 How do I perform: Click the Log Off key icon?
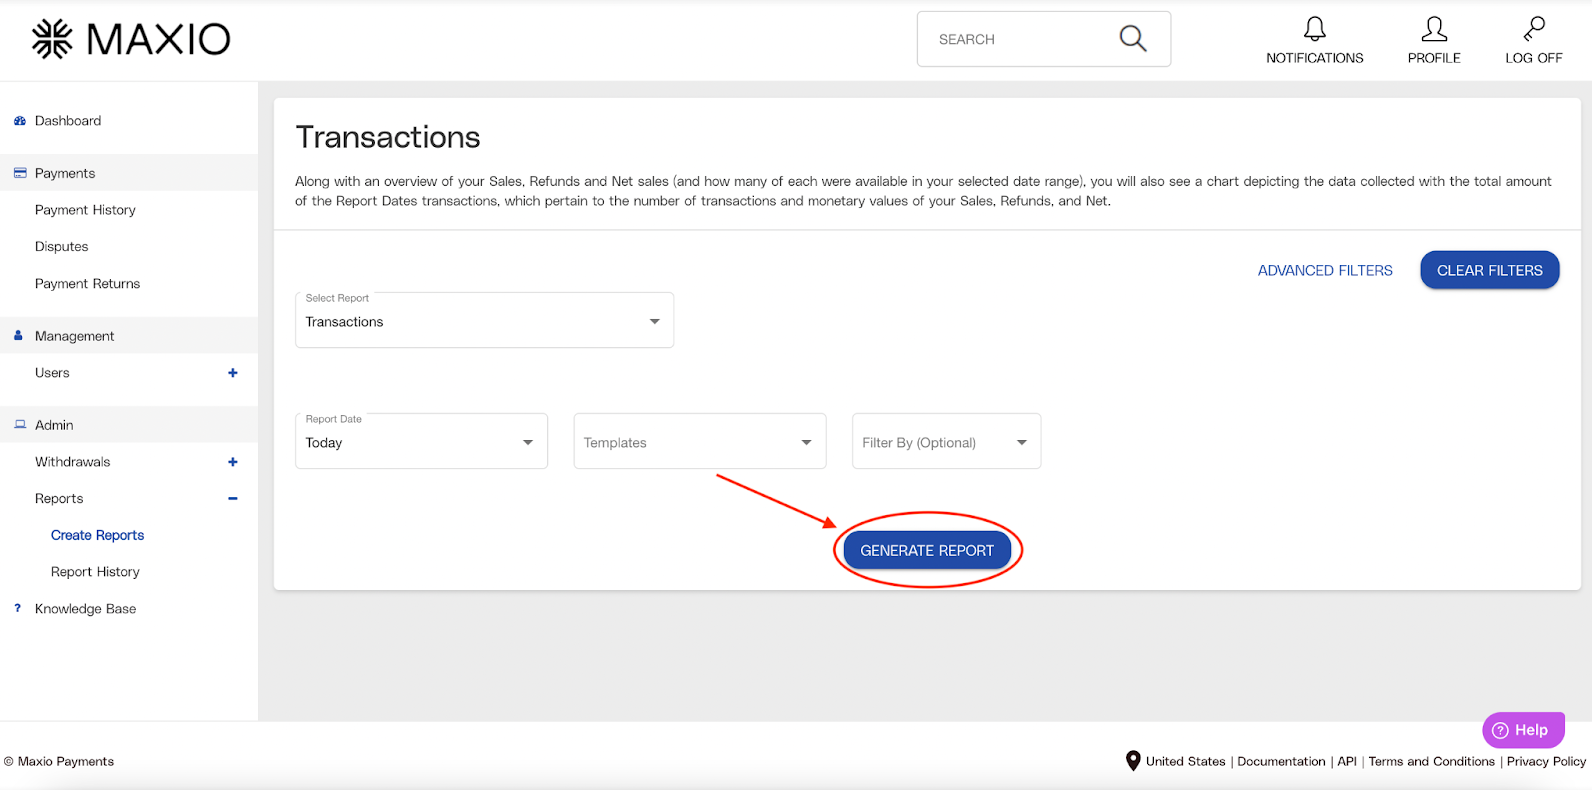[1534, 29]
